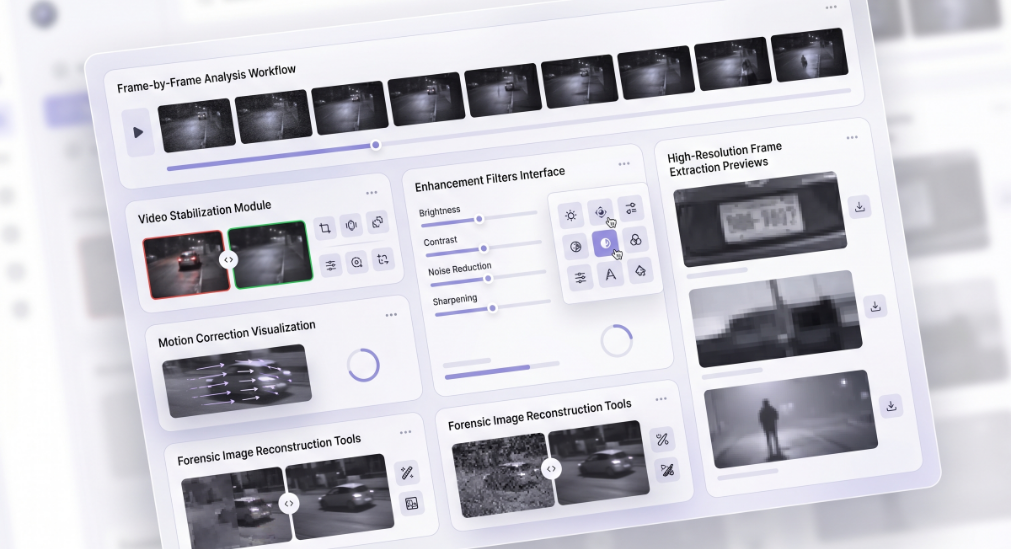This screenshot has width=1011, height=549.
Task: Click the Motion Correction Visualization heading
Action: click(x=237, y=334)
